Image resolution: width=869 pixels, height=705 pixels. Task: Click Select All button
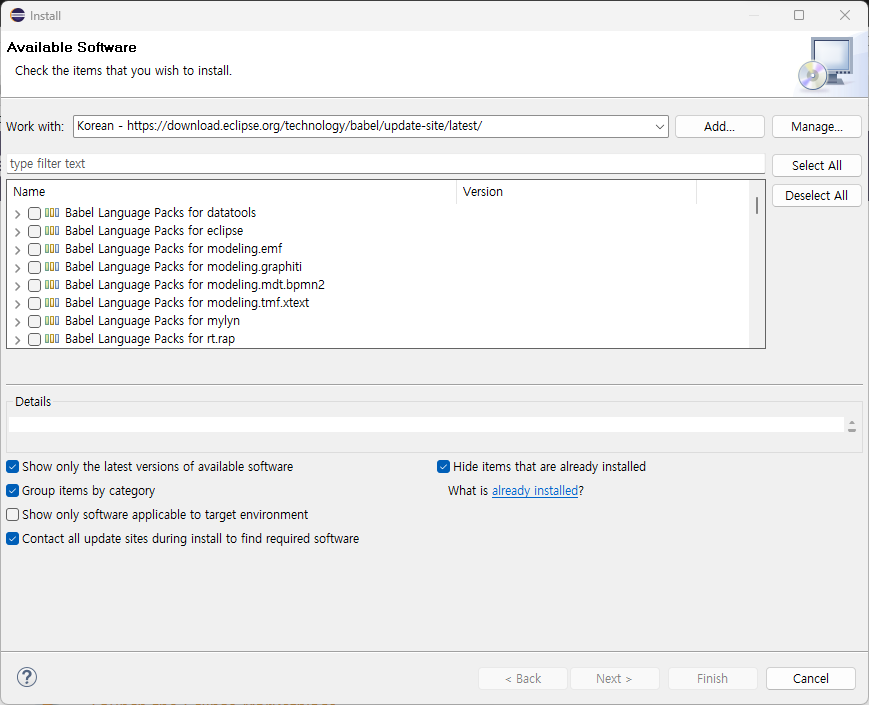pyautogui.click(x=816, y=165)
